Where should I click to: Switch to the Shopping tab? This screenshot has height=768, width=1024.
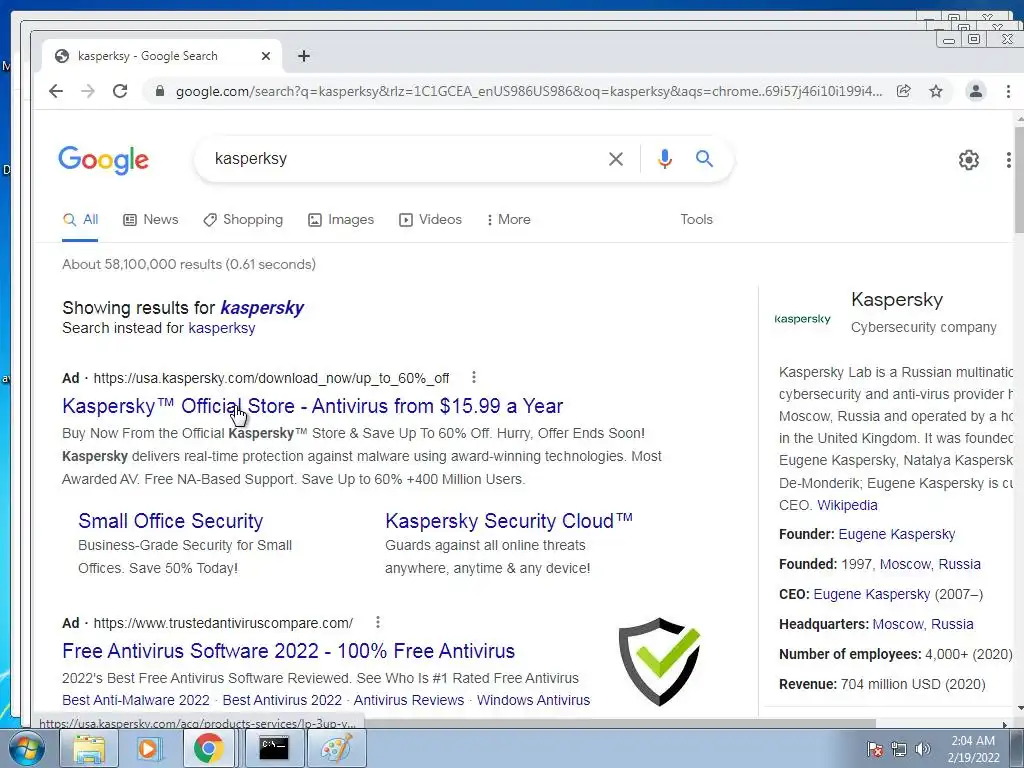[243, 219]
